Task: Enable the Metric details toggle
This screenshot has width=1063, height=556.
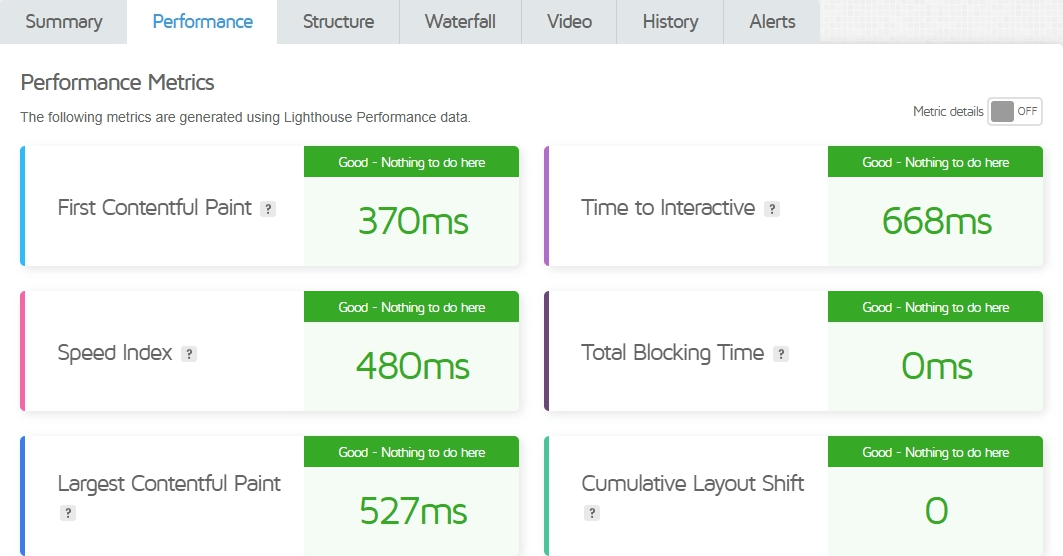Action: click(x=1015, y=111)
